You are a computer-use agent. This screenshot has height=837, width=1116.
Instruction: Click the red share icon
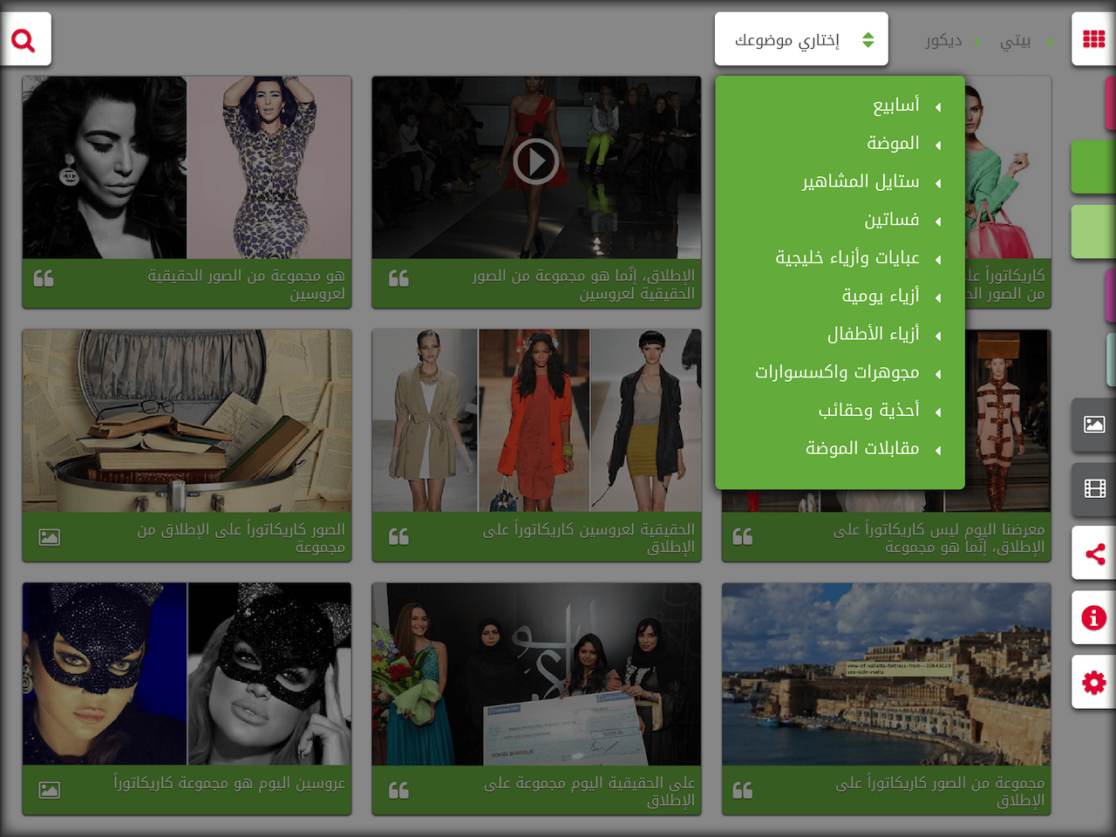click(1094, 554)
